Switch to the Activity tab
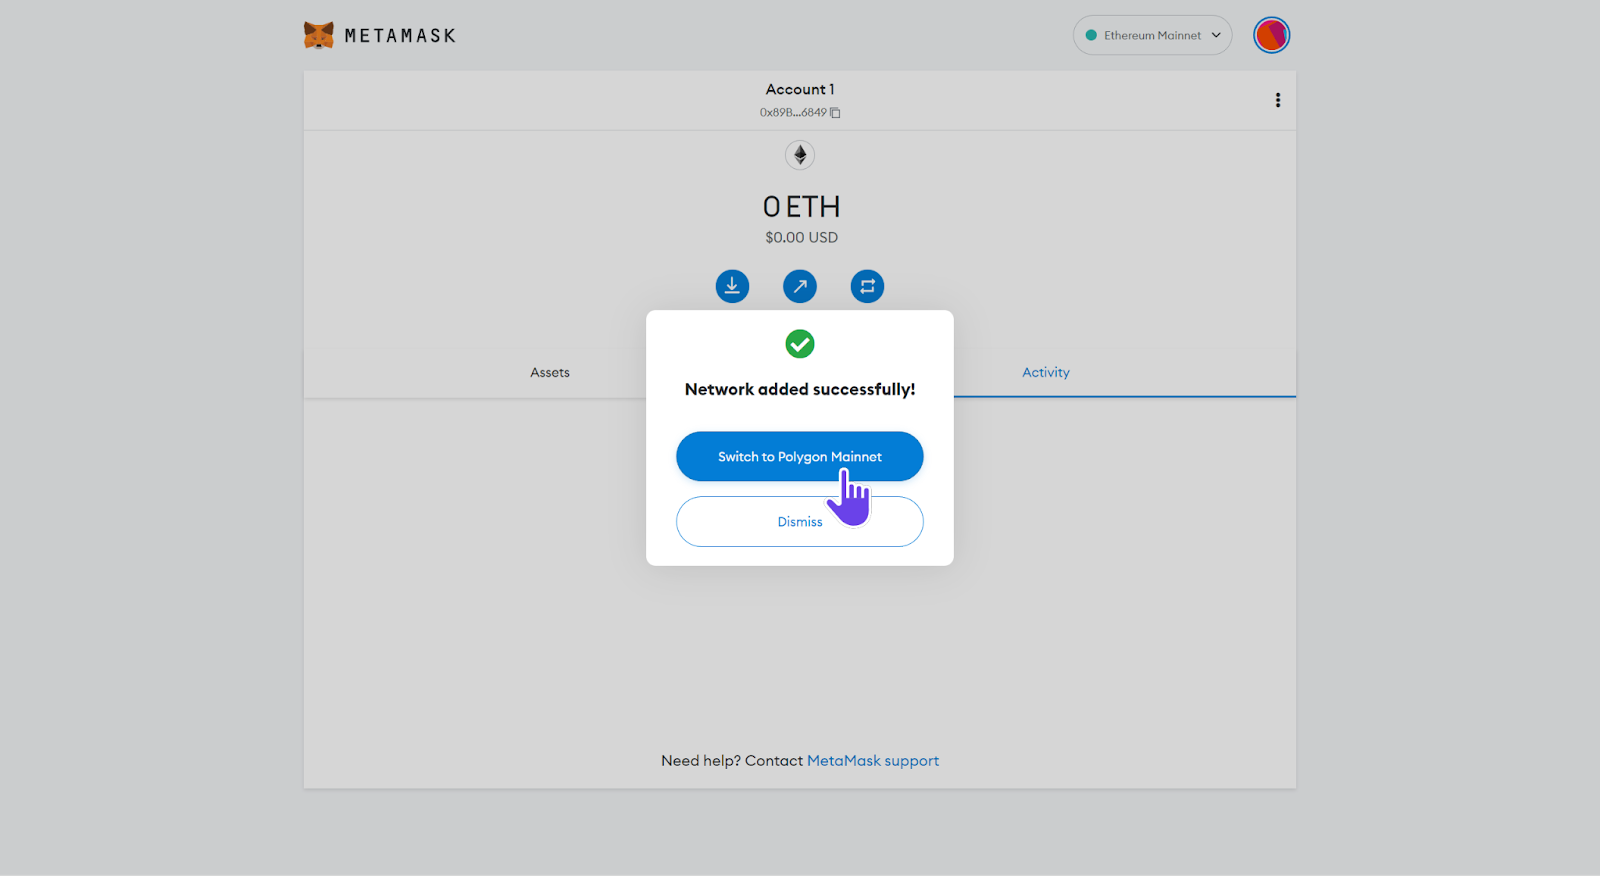The width and height of the screenshot is (1600, 876). point(1046,372)
